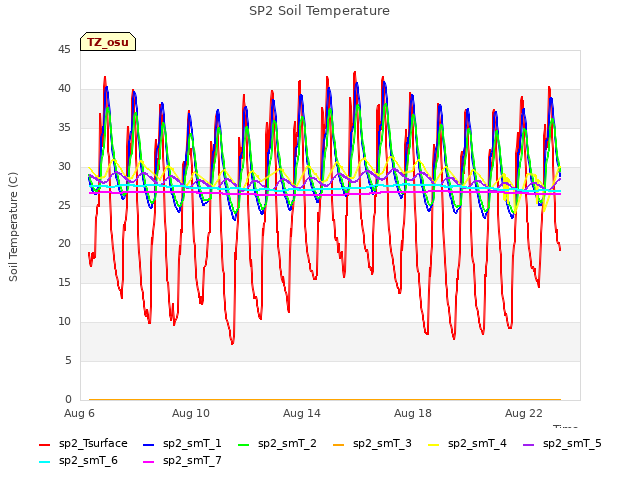Toggle the sp2_smT_3 legend entry
640x480 pixels.
coord(372,444)
